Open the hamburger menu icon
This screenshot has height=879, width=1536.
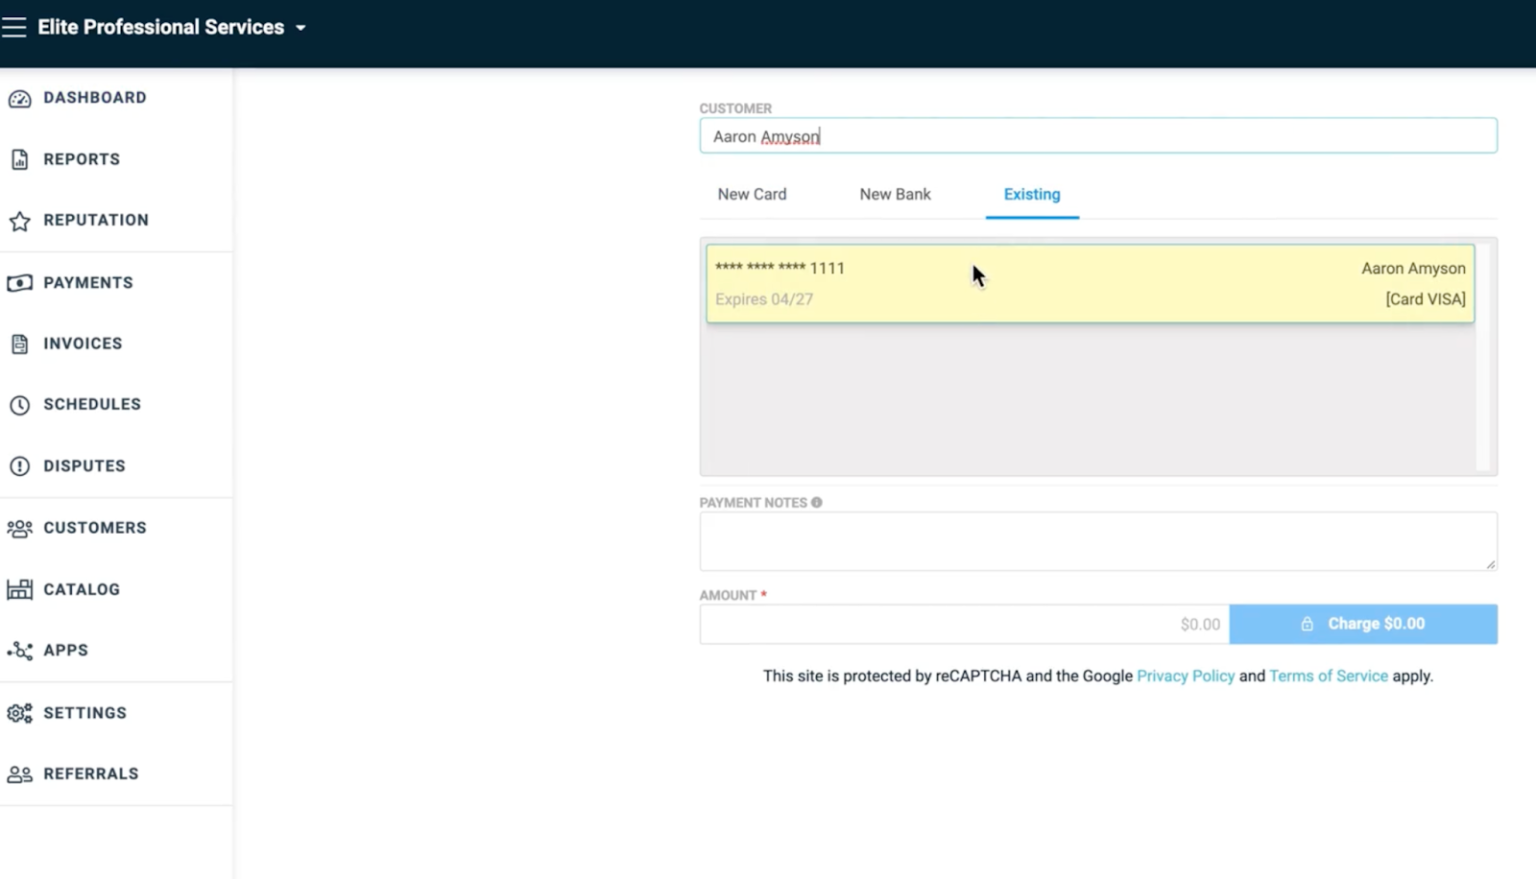[14, 27]
